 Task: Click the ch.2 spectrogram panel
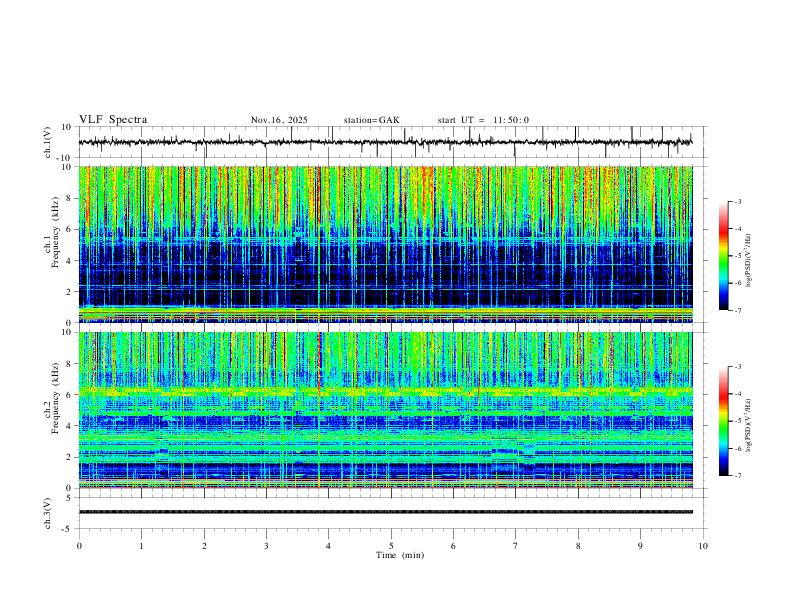pos(385,410)
